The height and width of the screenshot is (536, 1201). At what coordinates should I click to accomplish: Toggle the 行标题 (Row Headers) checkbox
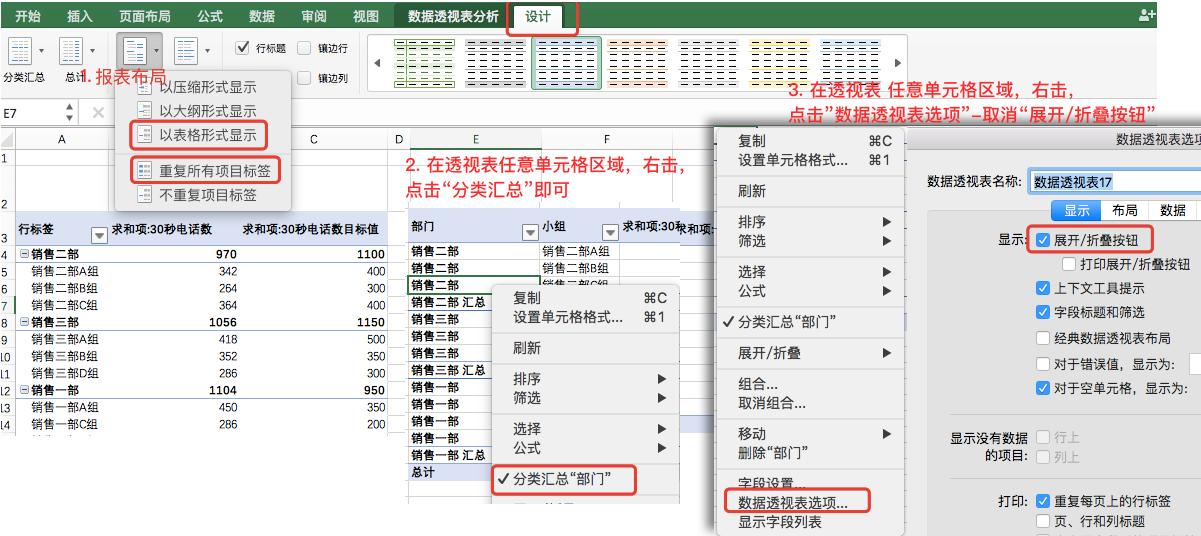[242, 48]
